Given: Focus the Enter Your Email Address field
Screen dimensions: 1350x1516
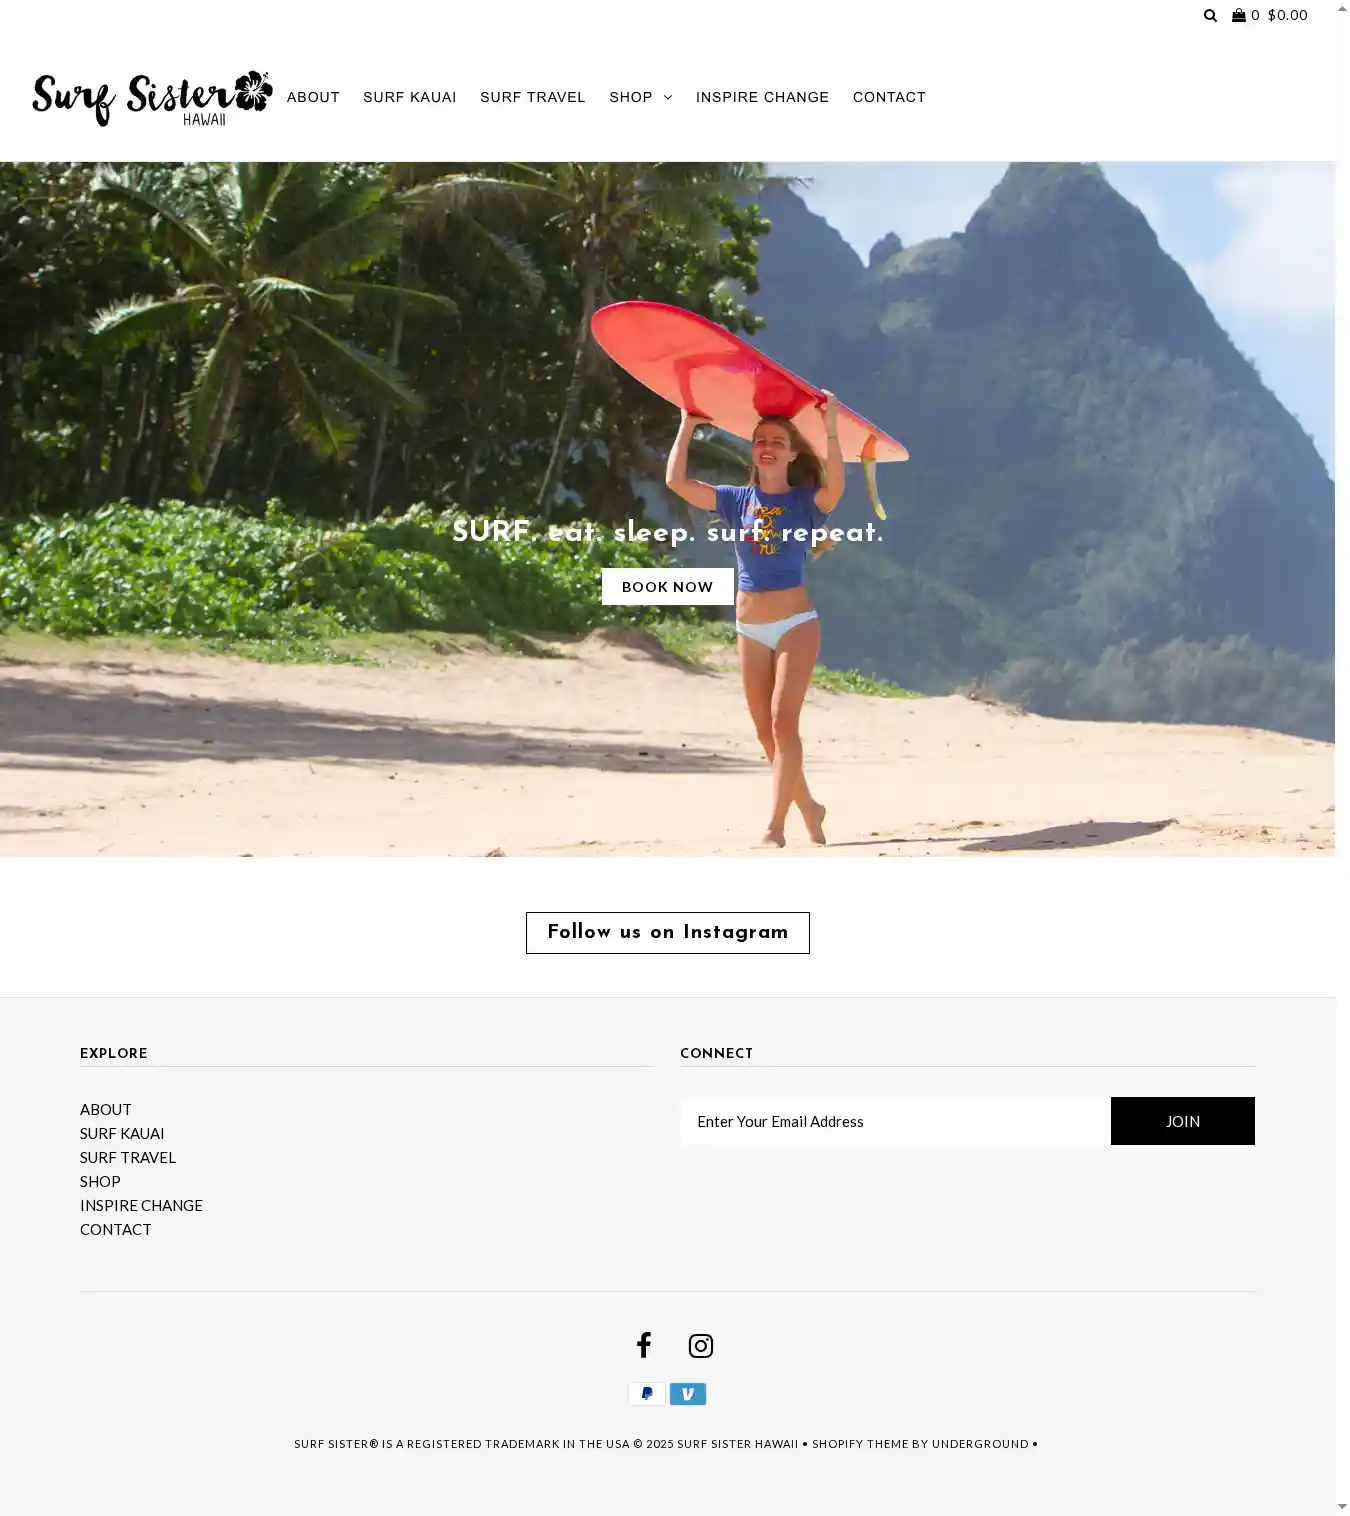Looking at the screenshot, I should [896, 1121].
